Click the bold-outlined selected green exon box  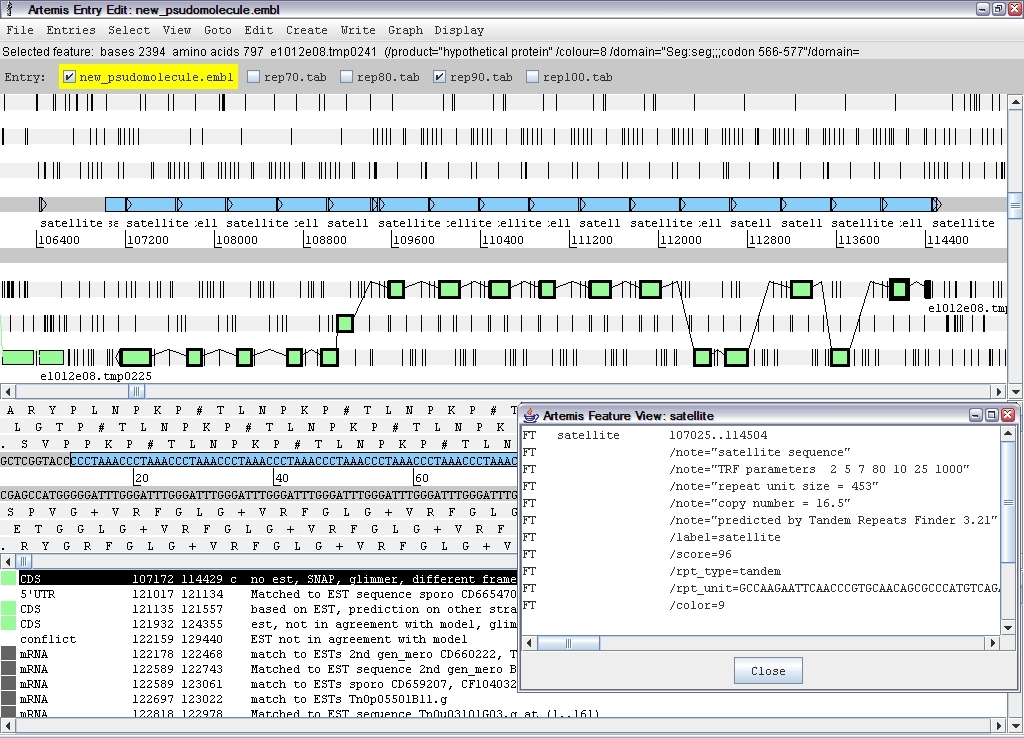pos(899,289)
